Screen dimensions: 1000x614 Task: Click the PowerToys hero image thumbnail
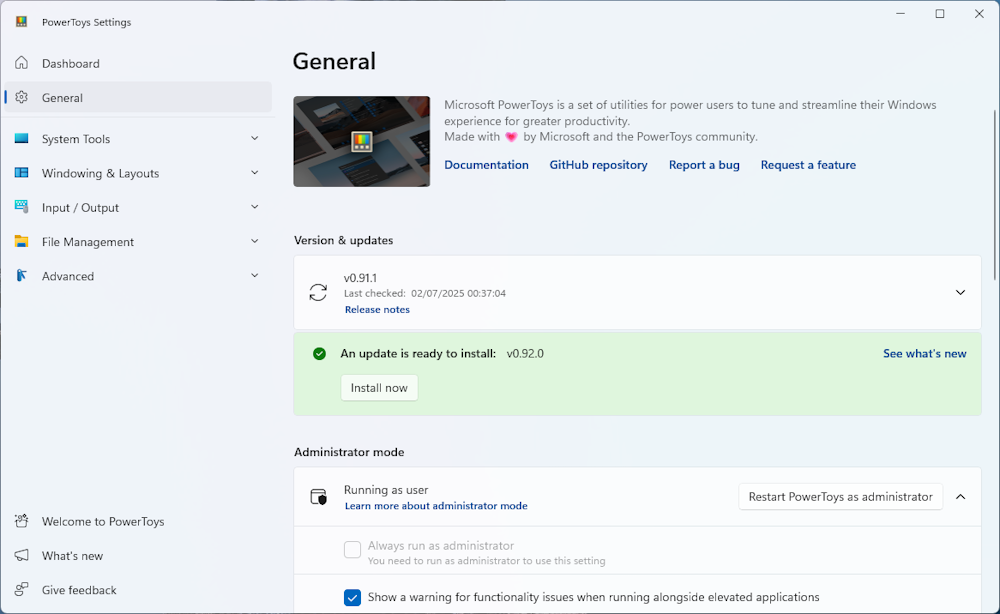pos(362,142)
